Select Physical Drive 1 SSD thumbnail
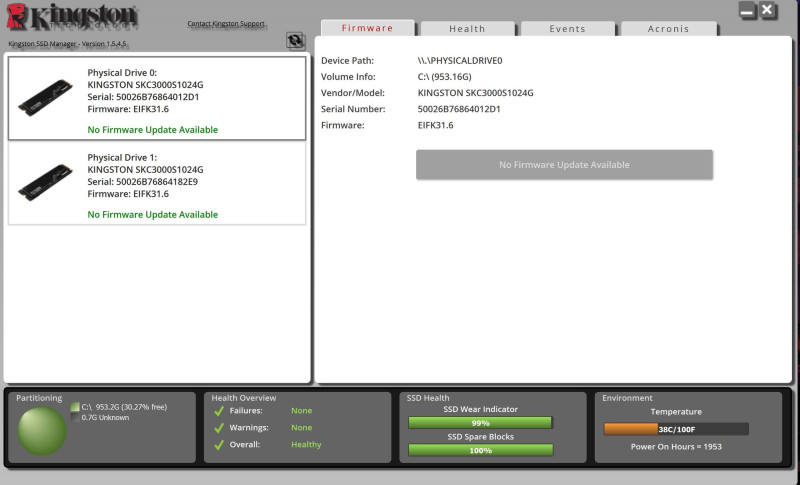This screenshot has width=800, height=485. pyautogui.click(x=45, y=182)
